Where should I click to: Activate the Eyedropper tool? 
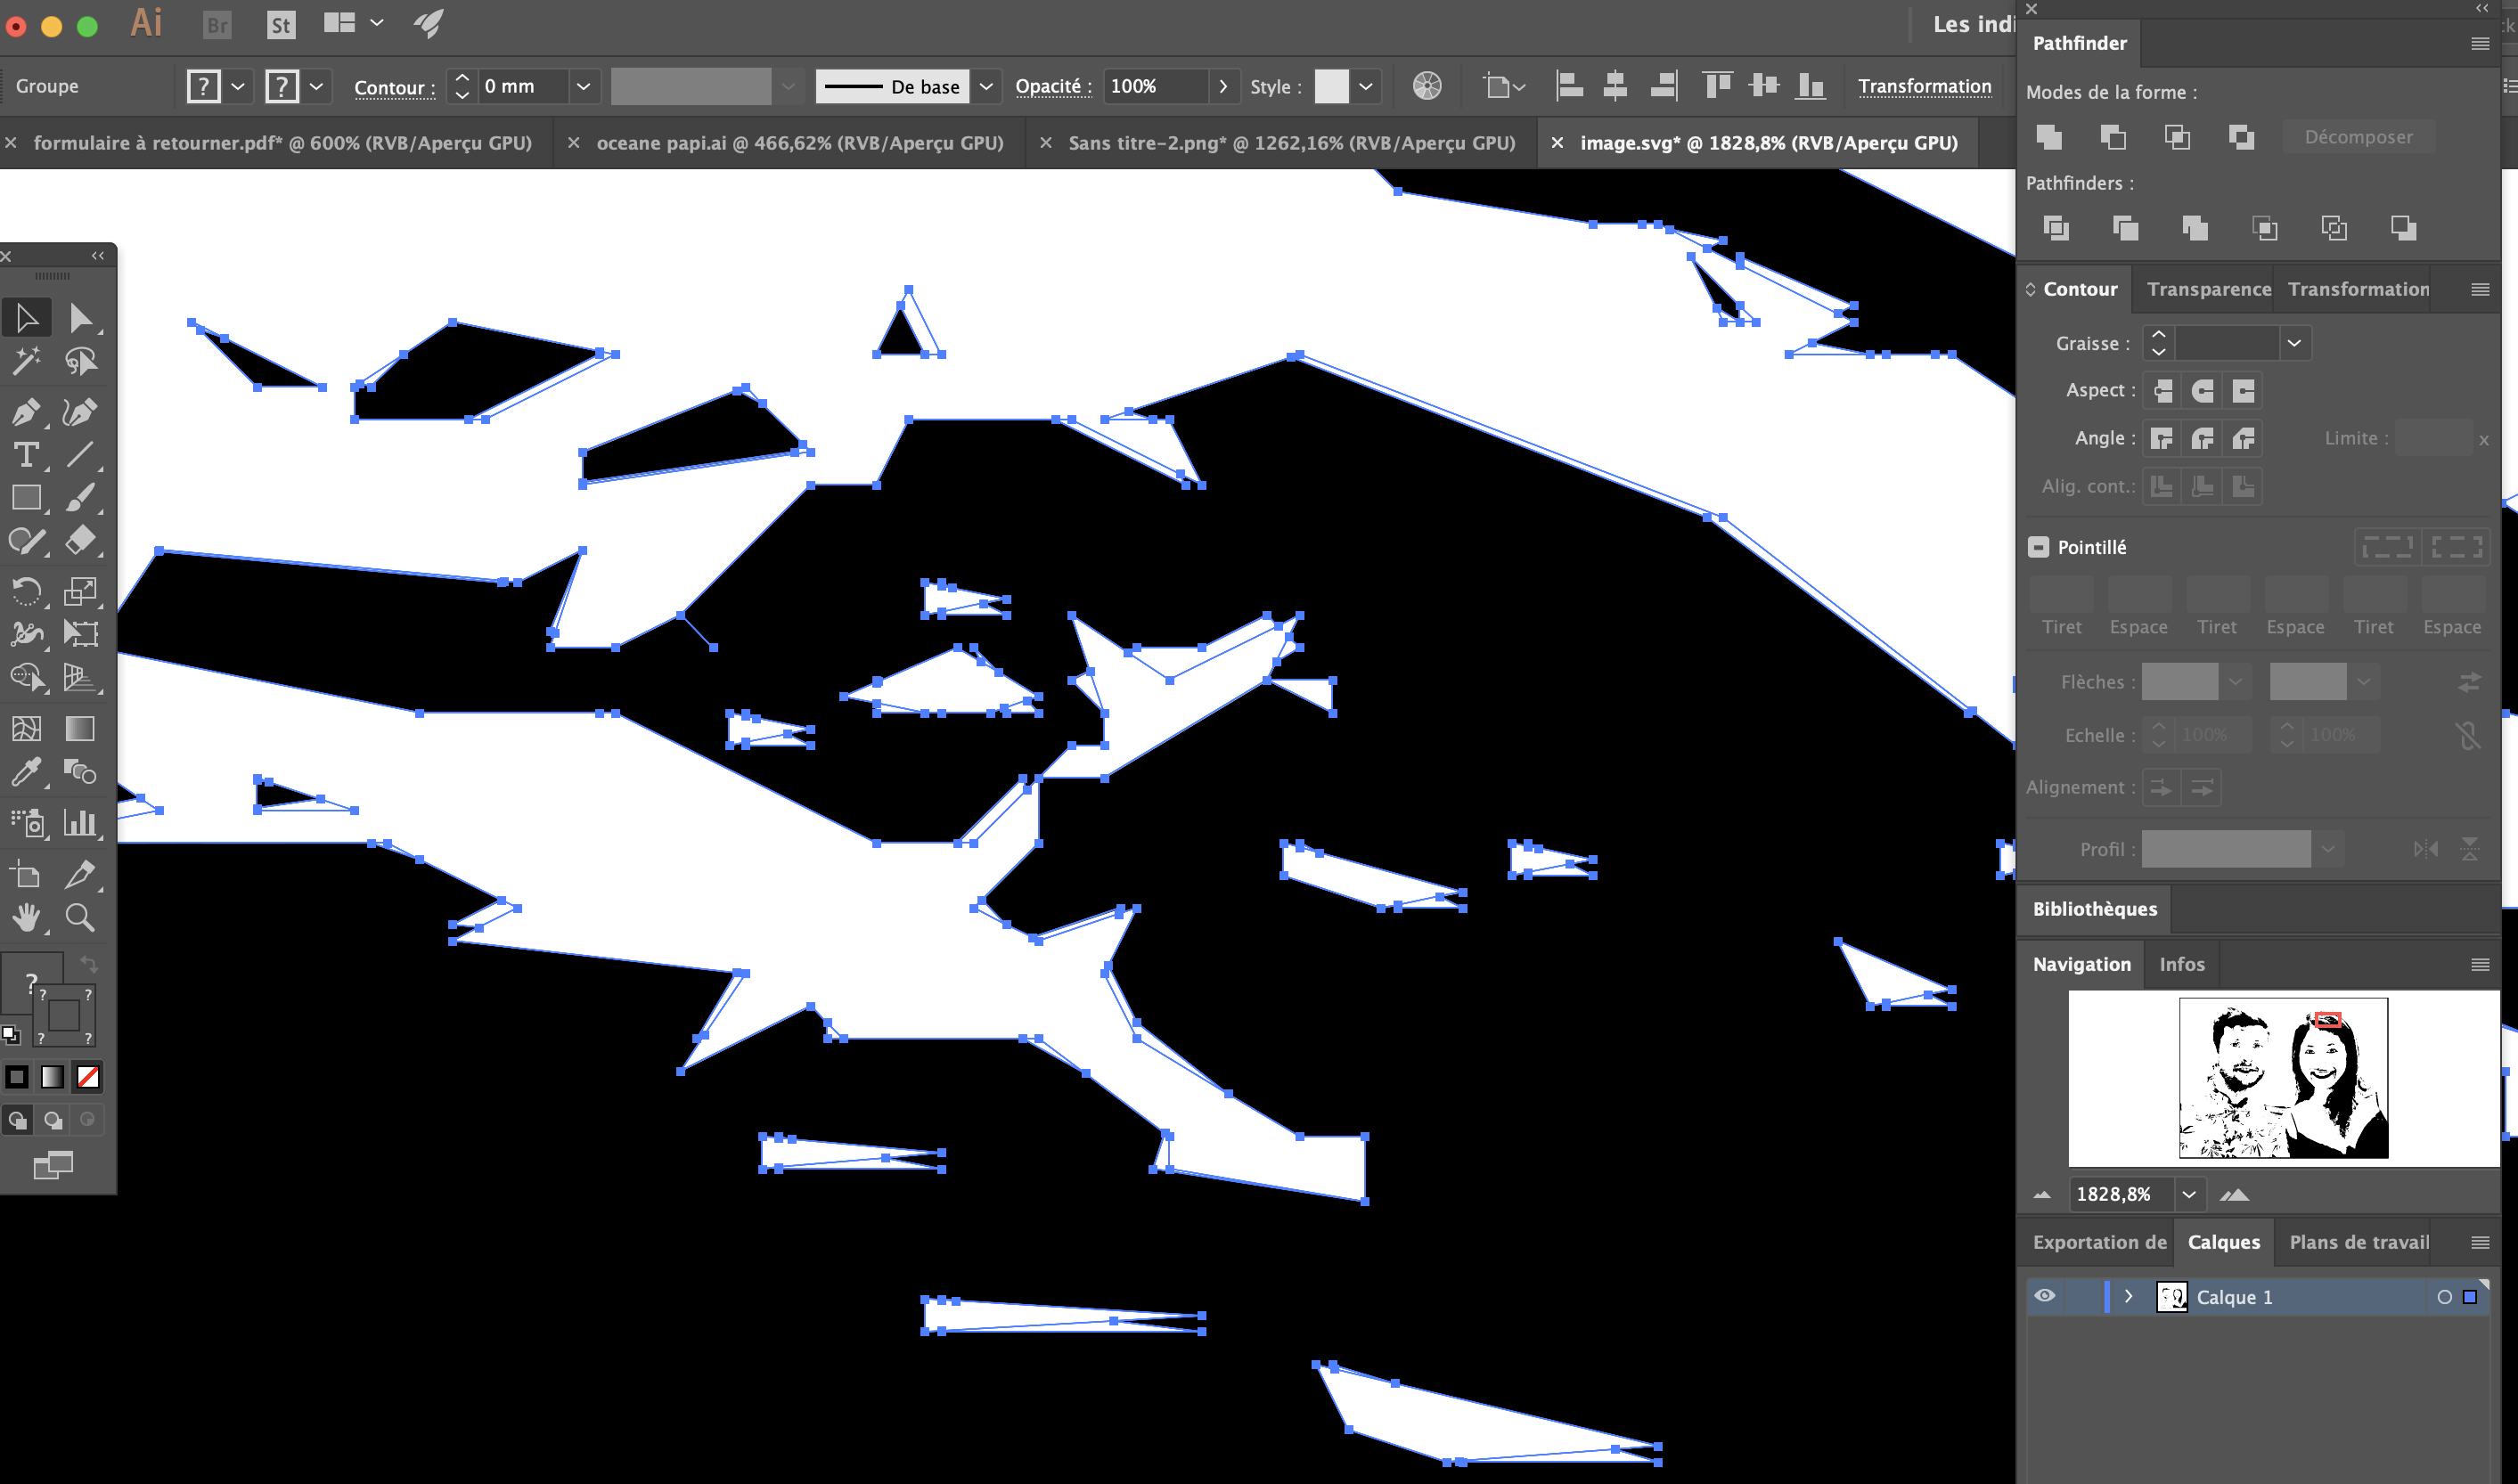[26, 772]
